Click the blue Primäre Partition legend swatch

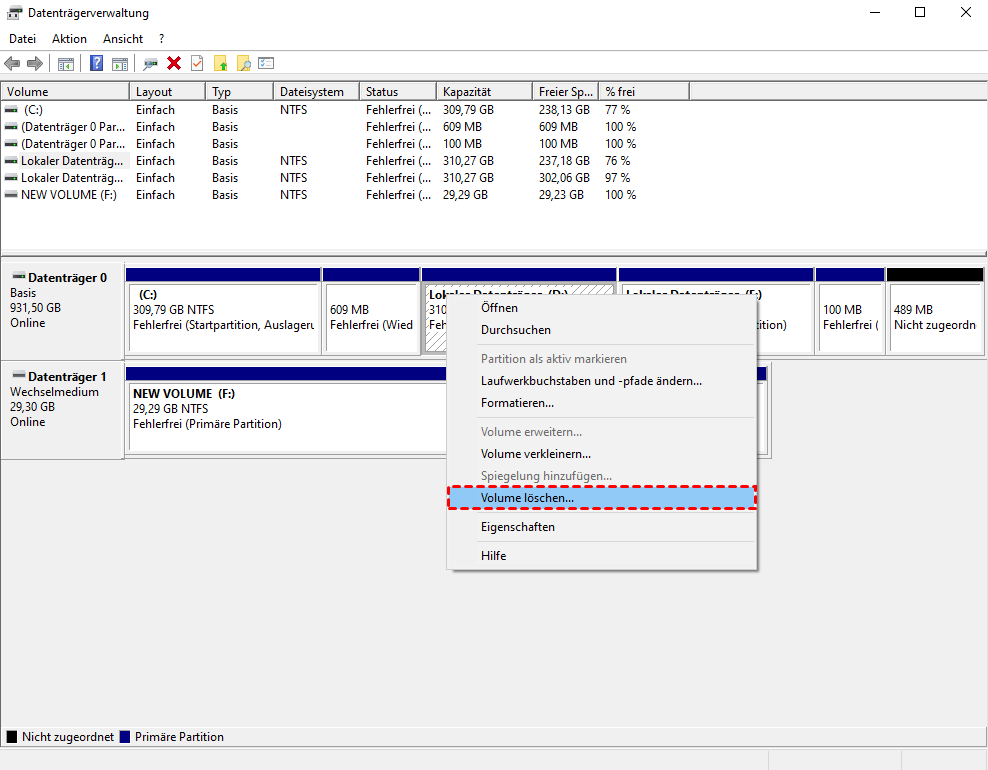click(x=125, y=737)
